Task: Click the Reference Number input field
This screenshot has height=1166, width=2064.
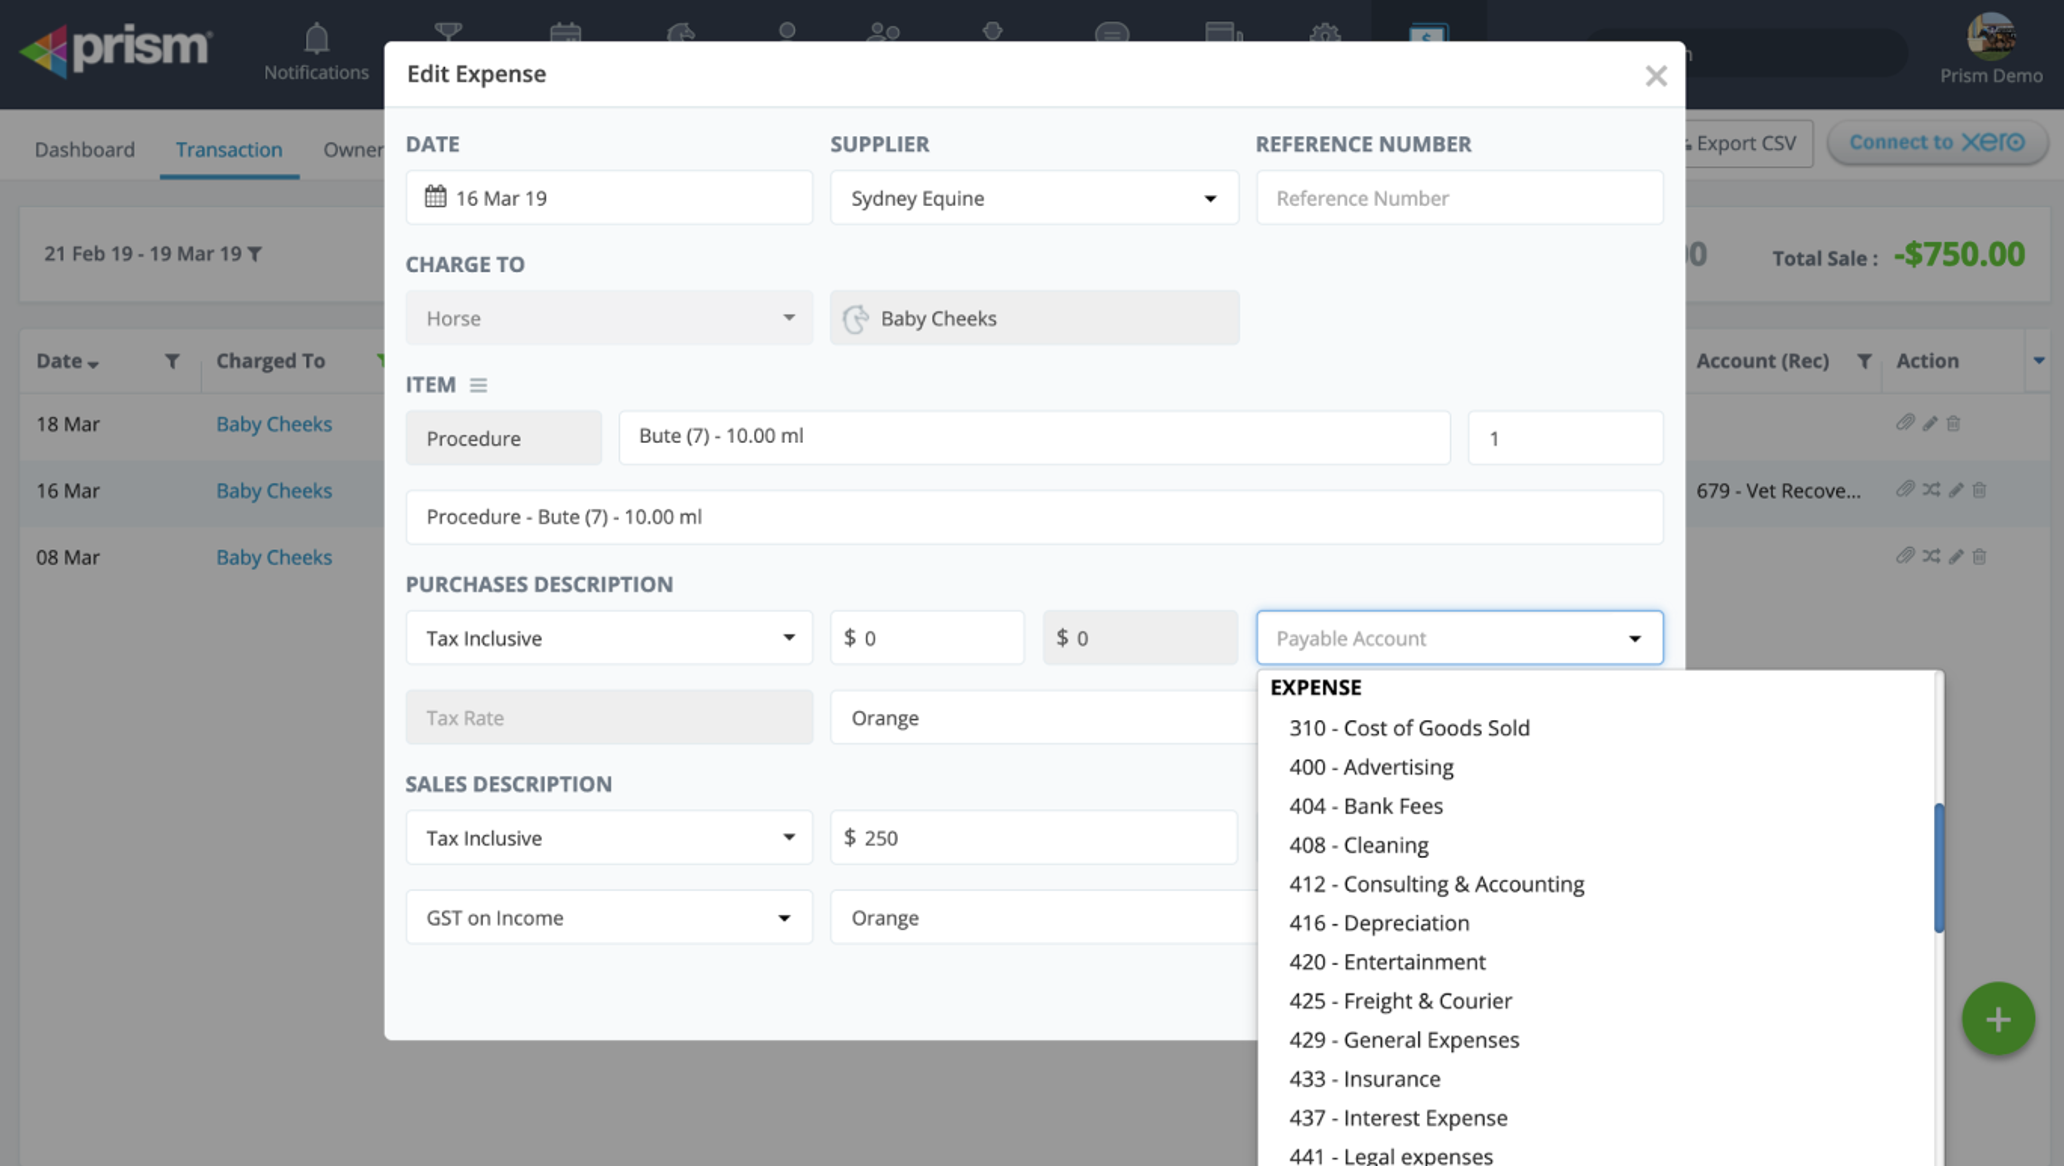Action: (x=1458, y=198)
